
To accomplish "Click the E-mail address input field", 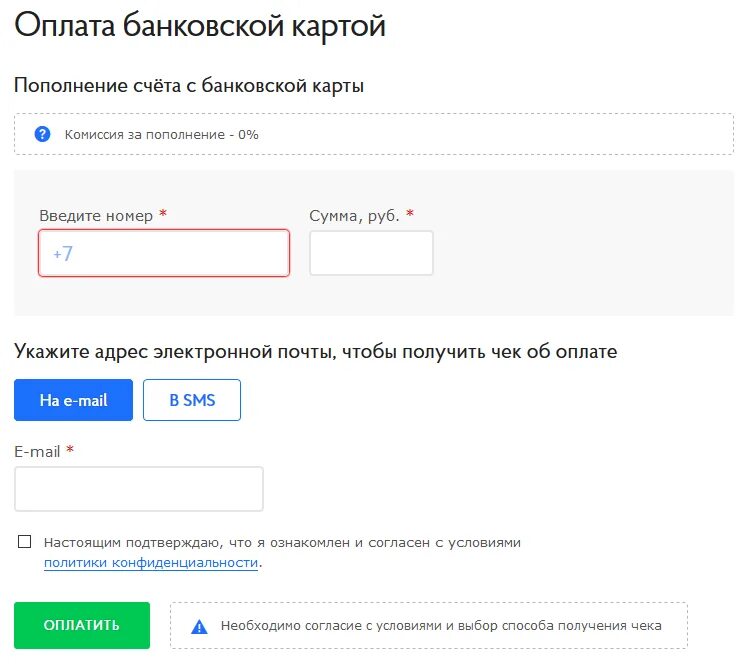I will tap(139, 489).
